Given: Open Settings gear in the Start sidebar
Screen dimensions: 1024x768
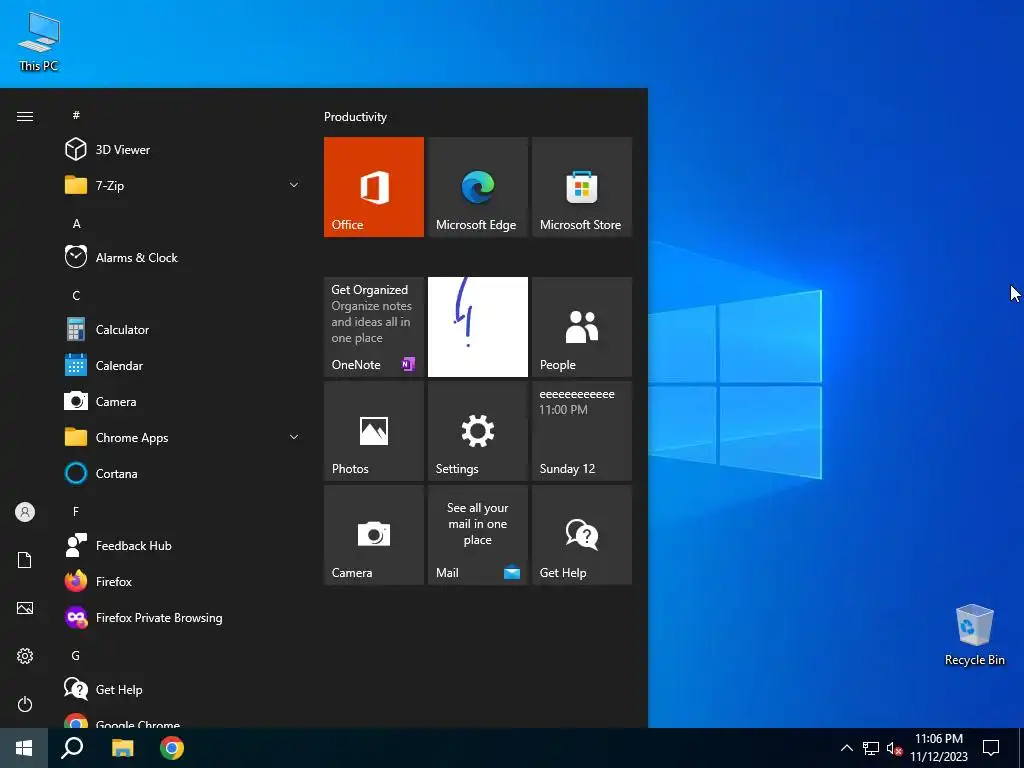Looking at the screenshot, I should (25, 656).
